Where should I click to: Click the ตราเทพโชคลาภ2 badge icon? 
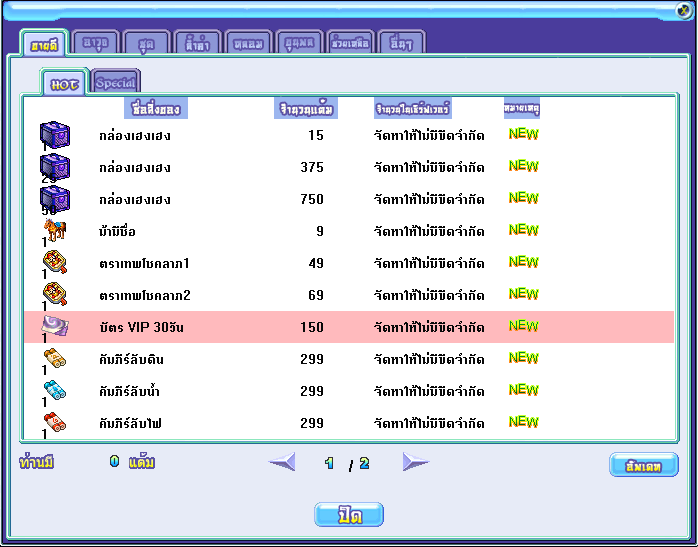click(54, 295)
